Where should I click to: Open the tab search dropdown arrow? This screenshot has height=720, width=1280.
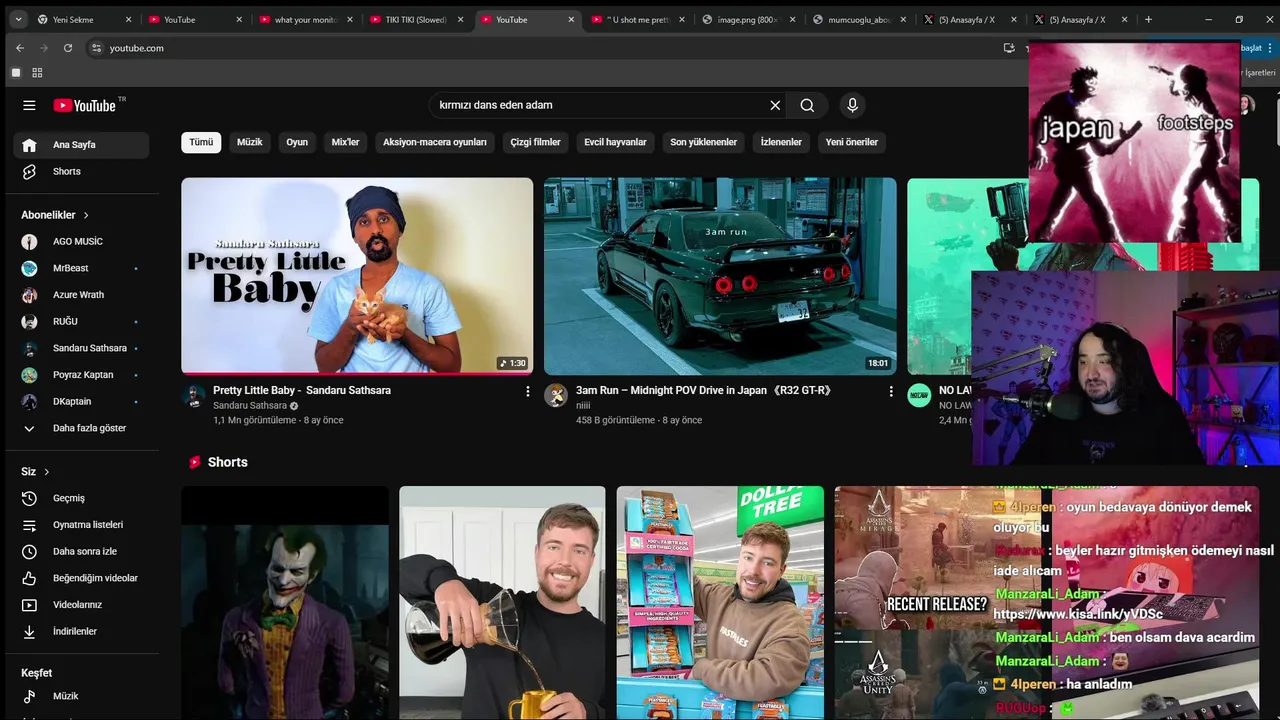[18, 19]
